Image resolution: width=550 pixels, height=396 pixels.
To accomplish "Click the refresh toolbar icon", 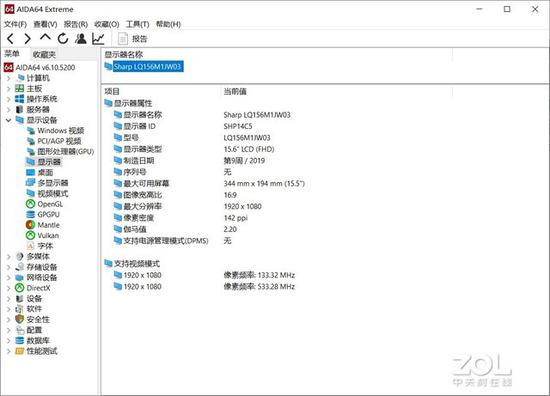I will tap(63, 39).
